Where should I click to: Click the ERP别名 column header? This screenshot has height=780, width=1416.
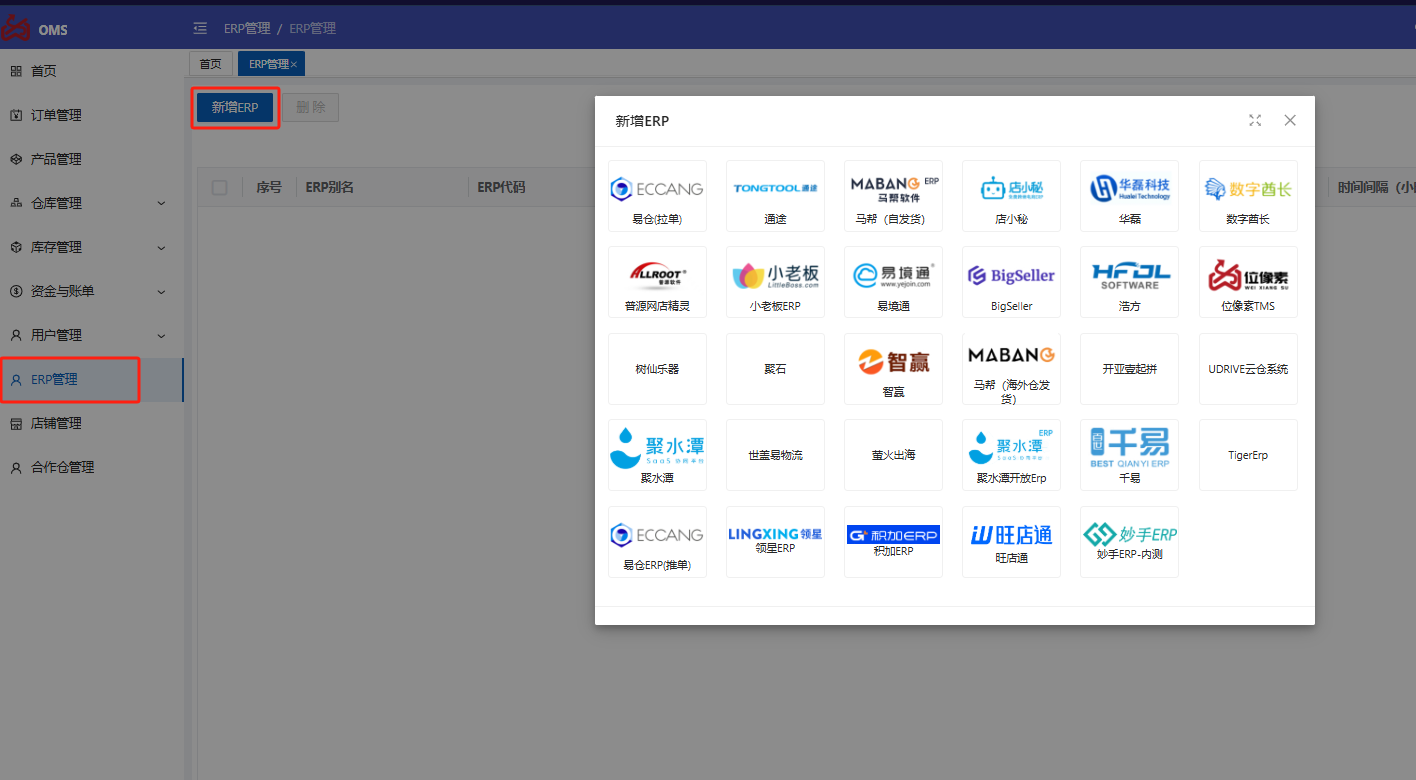click(x=330, y=187)
